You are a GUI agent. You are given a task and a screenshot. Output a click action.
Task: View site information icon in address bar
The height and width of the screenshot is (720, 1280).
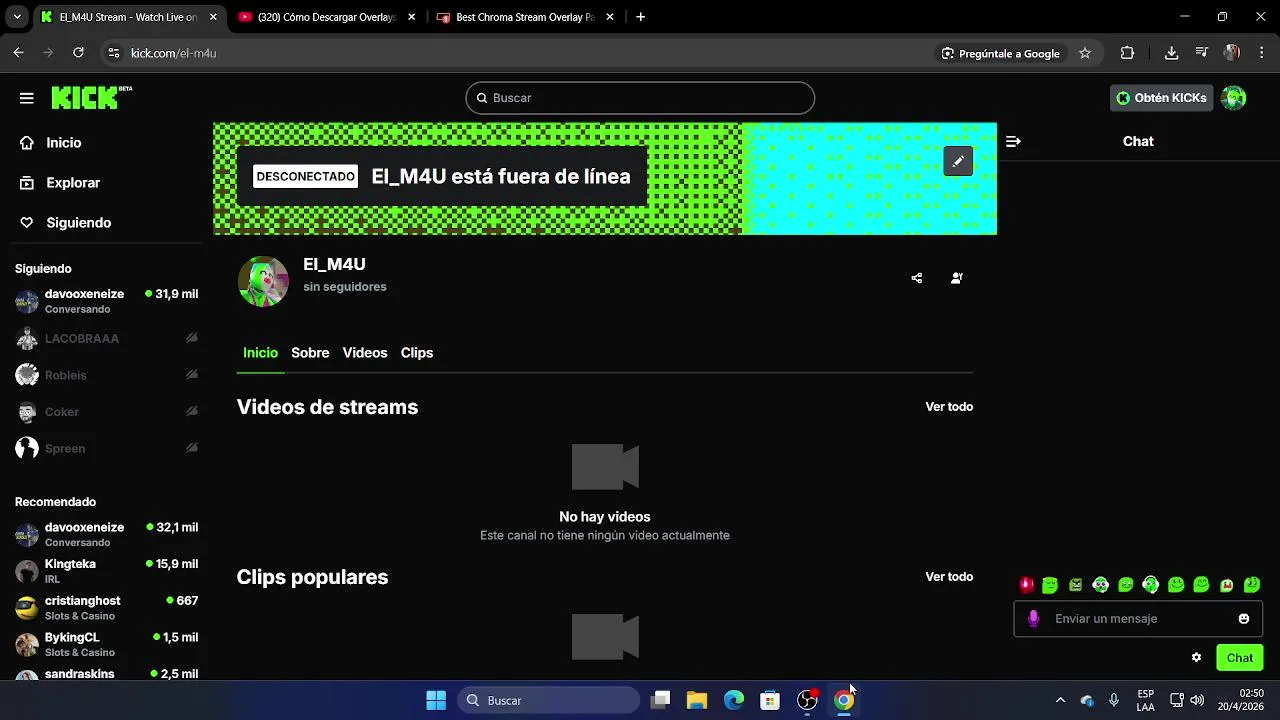point(114,53)
